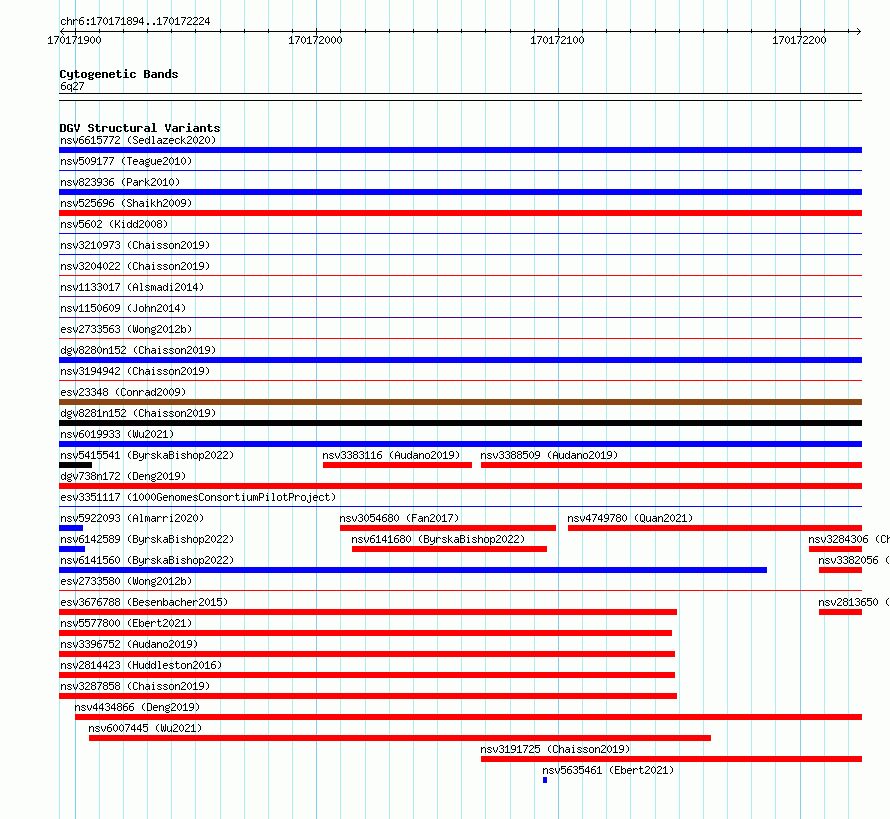Image resolution: width=890 pixels, height=819 pixels.
Task: Click nsv3396752 (Audano2019) label
Action: coord(129,644)
